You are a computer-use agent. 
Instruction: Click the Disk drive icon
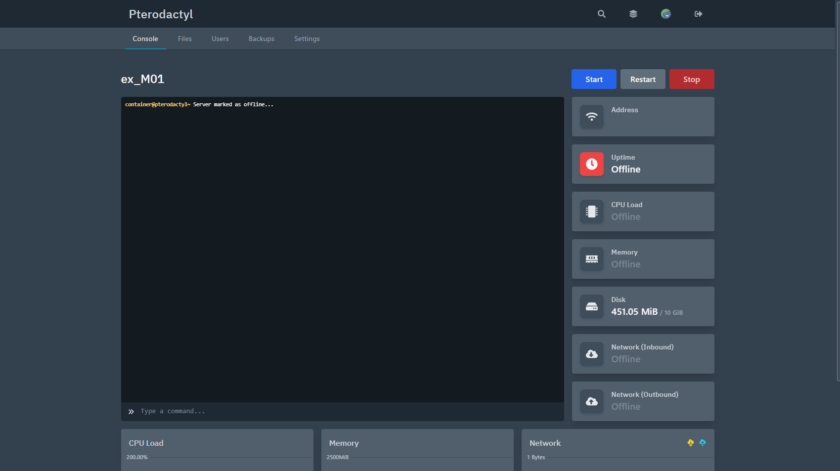click(x=592, y=306)
